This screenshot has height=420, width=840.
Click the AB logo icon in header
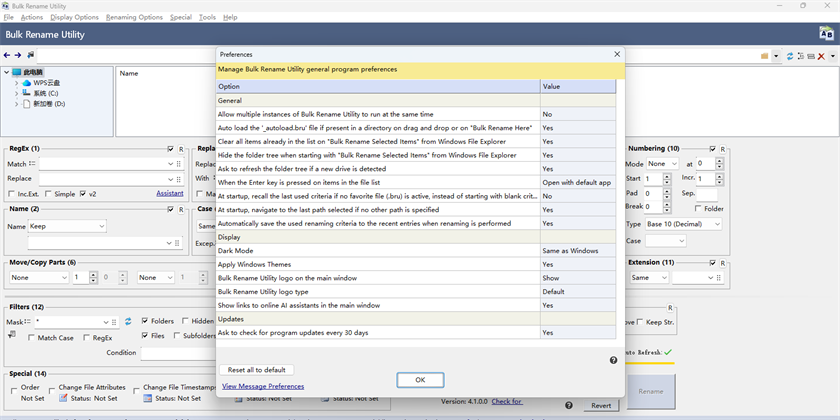(826, 34)
